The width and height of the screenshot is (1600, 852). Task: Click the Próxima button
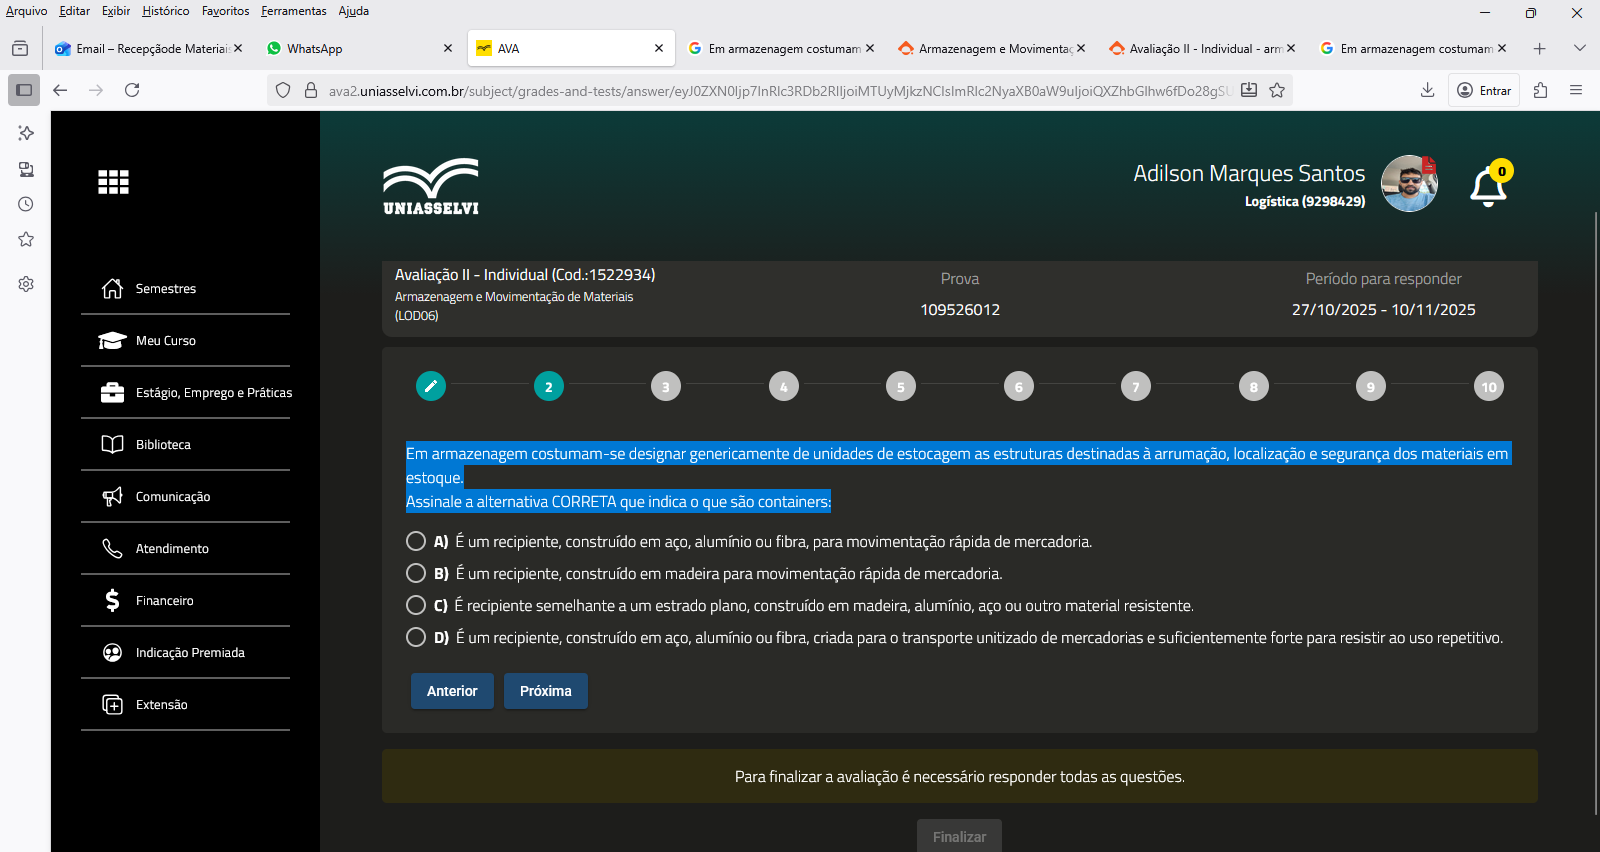point(545,691)
